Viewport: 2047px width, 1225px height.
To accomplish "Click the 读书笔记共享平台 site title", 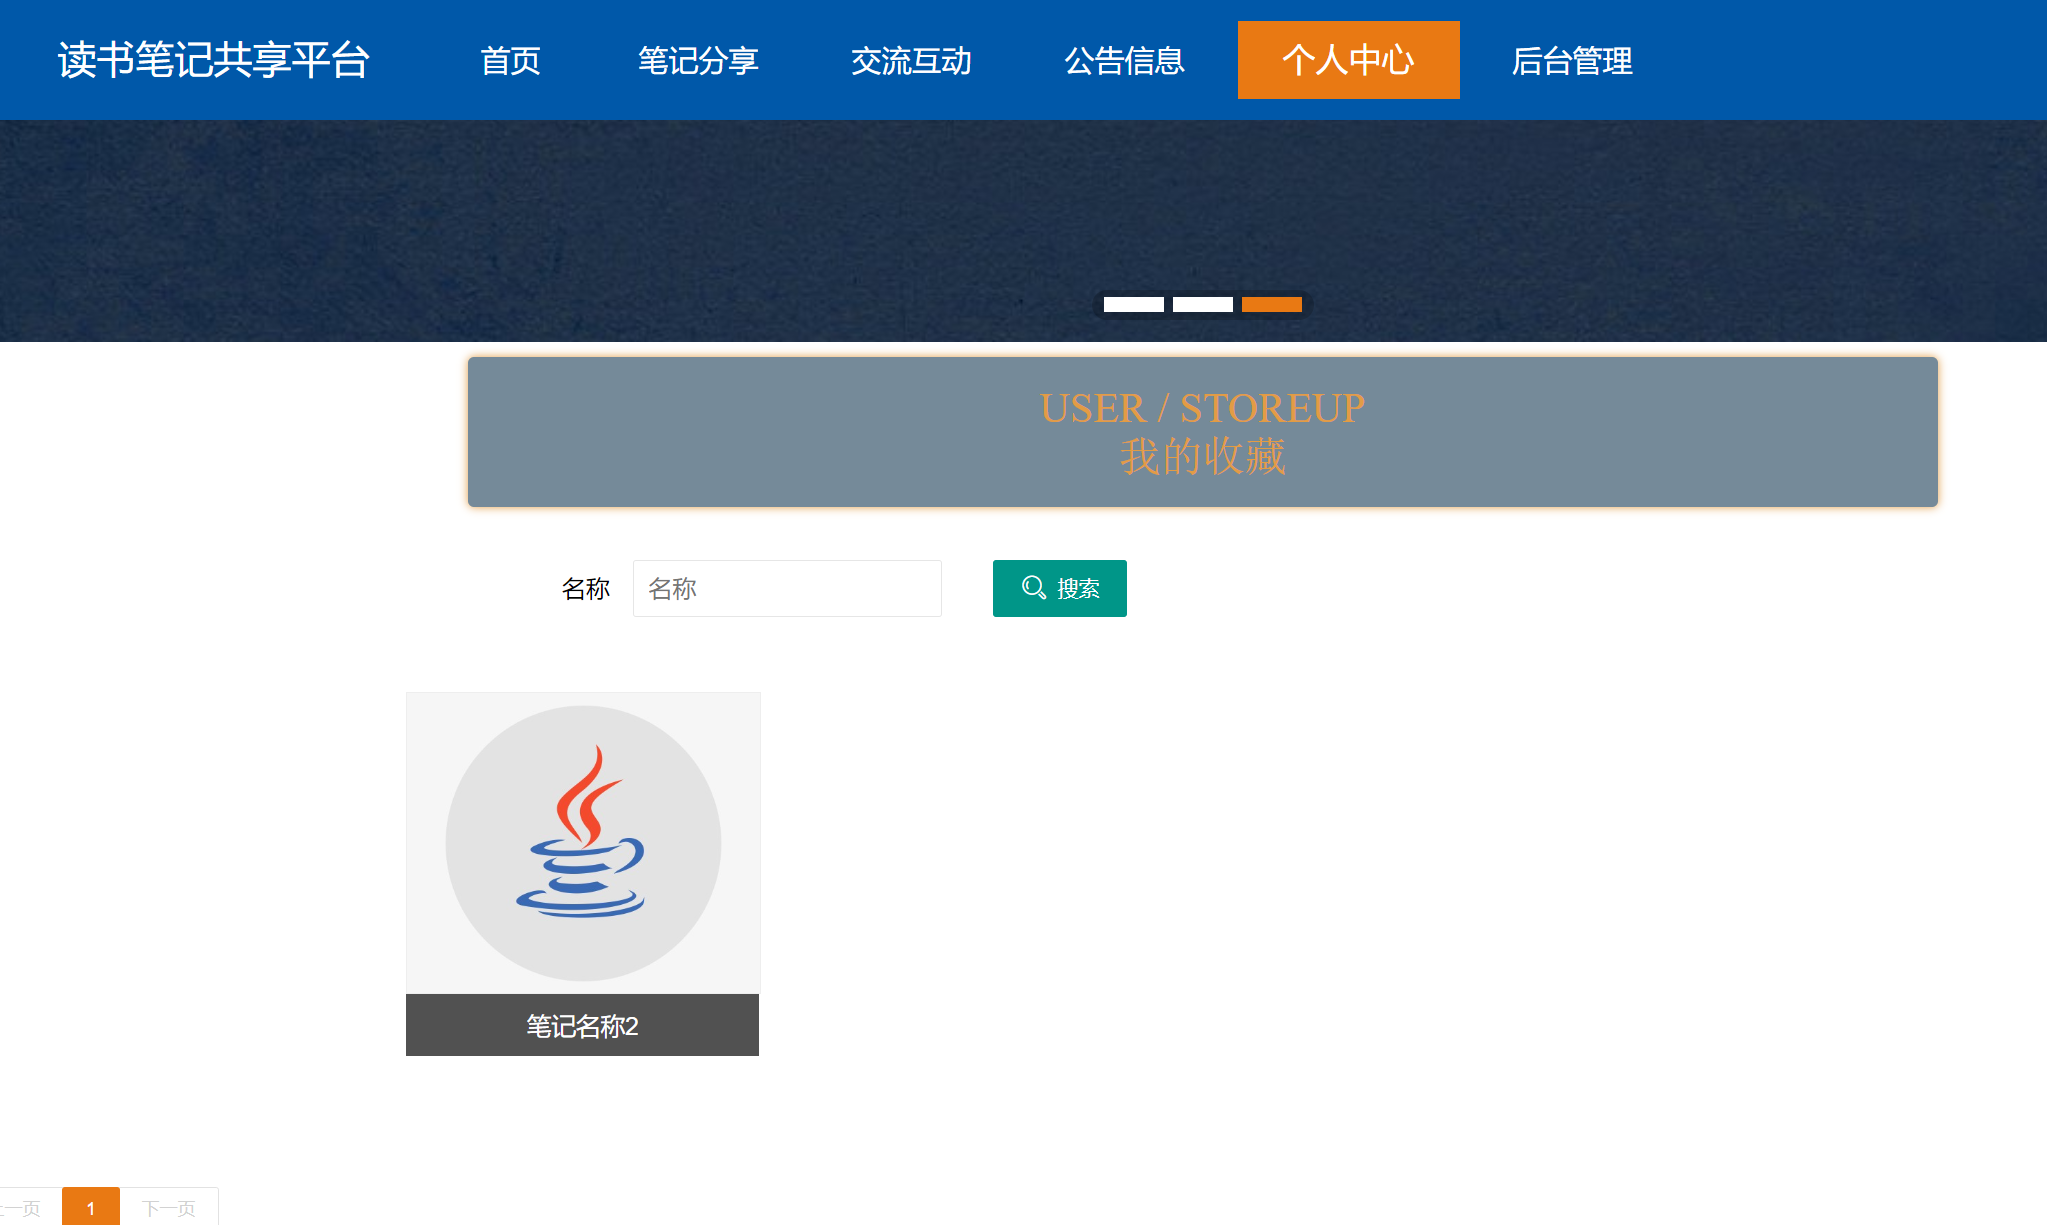I will click(214, 59).
